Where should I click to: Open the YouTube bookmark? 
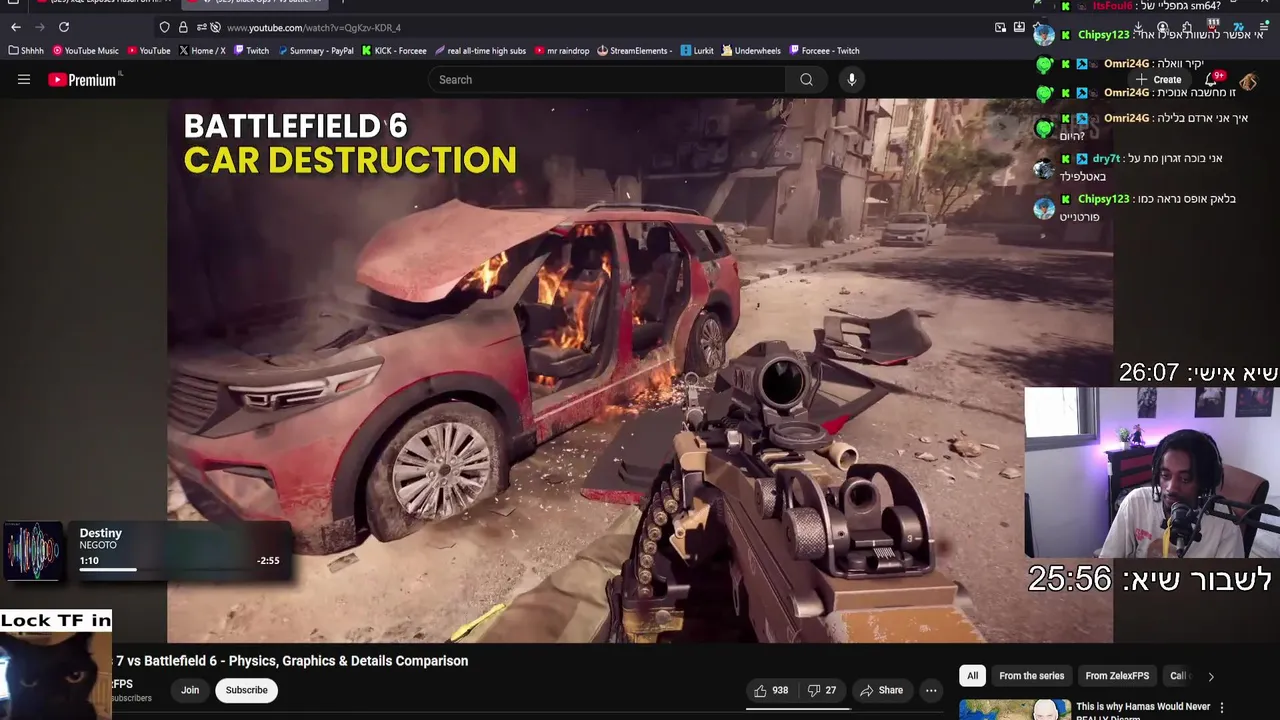click(148, 51)
